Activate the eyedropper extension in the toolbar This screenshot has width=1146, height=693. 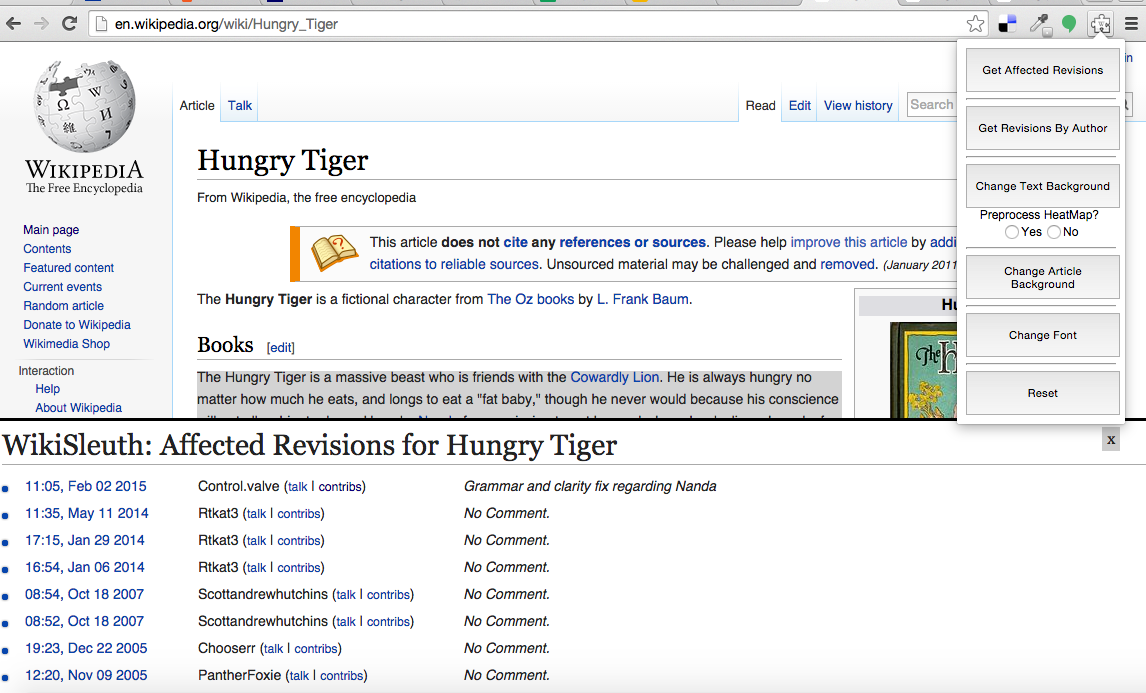[1038, 22]
